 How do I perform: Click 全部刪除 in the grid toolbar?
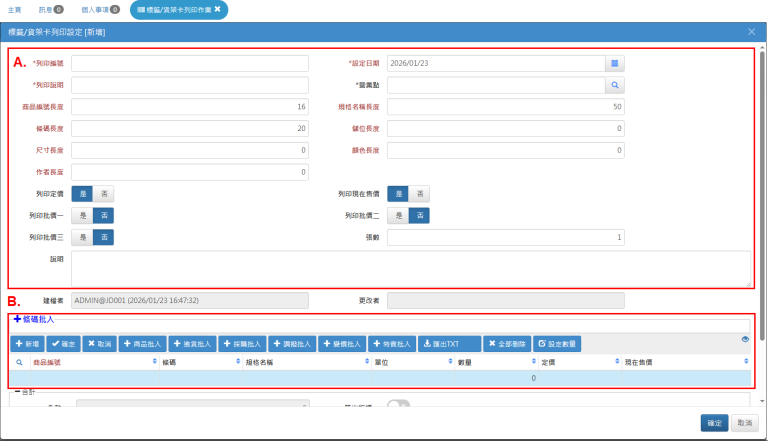[507, 343]
